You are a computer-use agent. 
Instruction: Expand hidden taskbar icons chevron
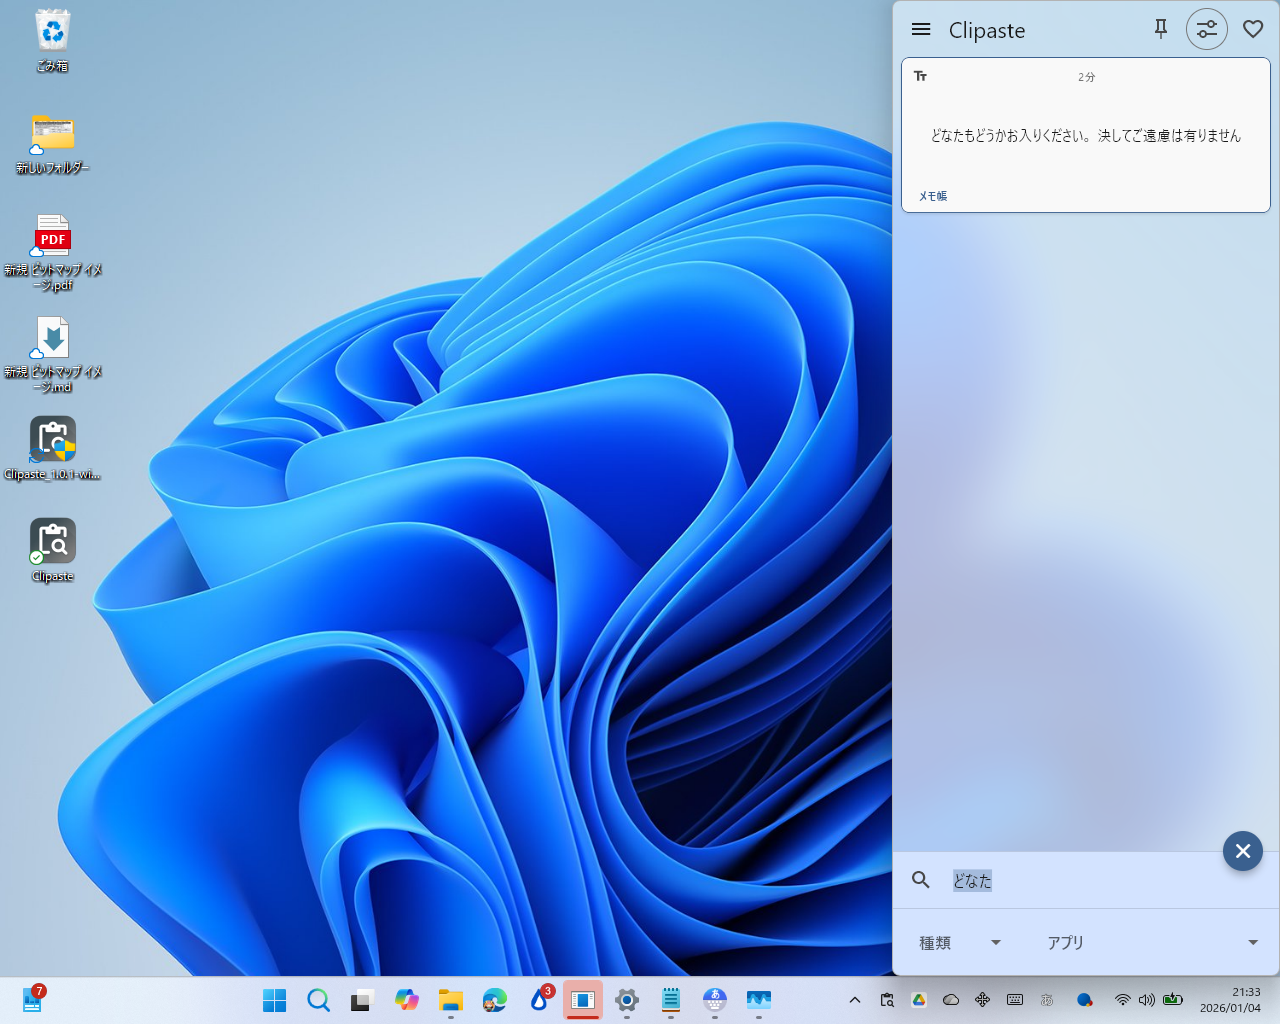(x=854, y=999)
